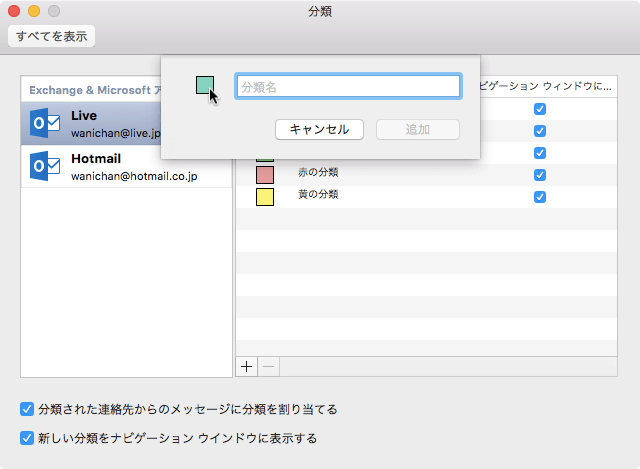Select the 赤の分類 category name
Screen dimensions: 640x469
click(x=318, y=172)
